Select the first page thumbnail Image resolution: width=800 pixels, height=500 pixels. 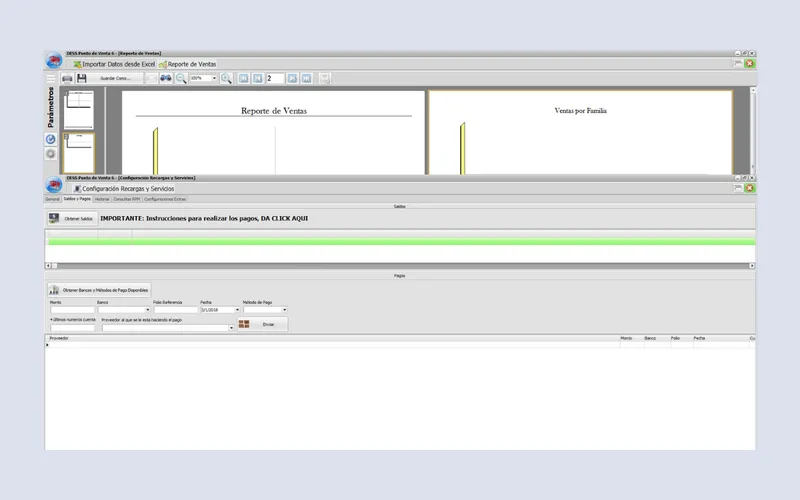coord(79,110)
